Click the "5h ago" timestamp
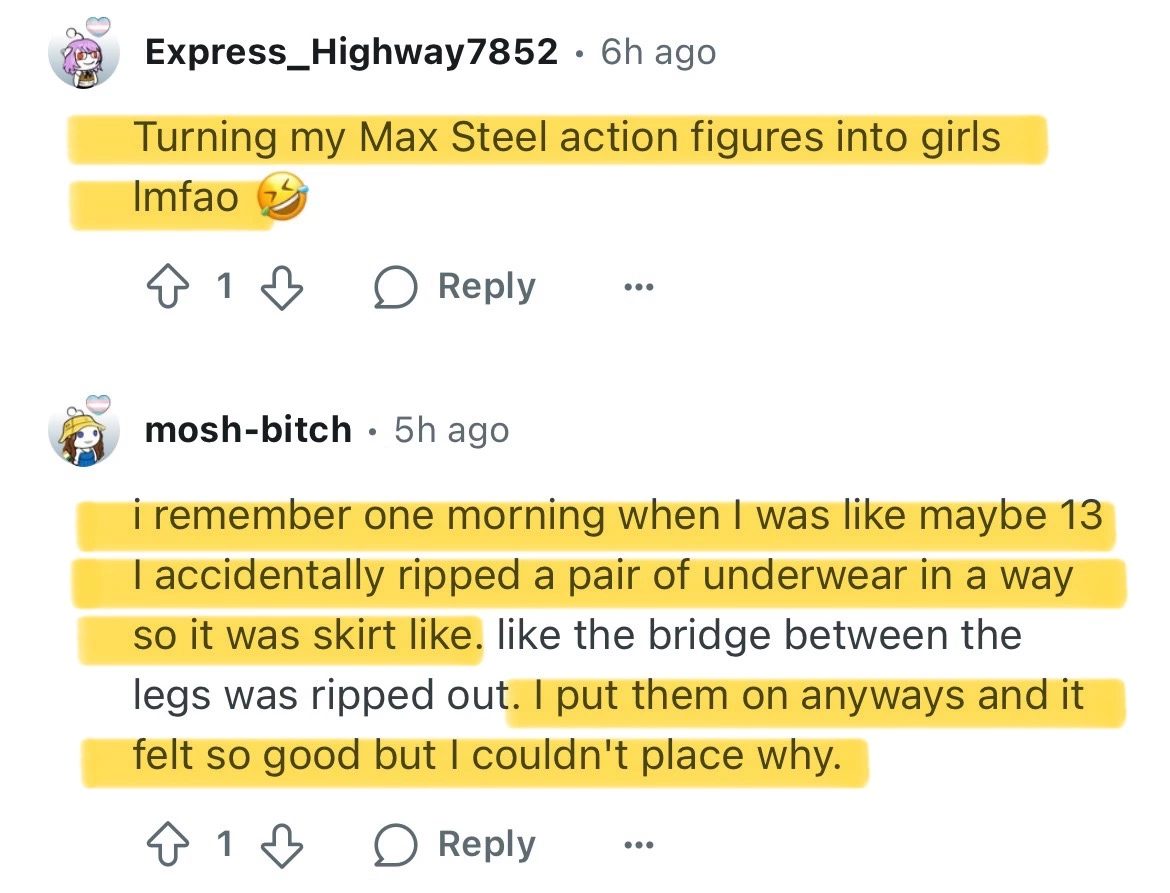 (452, 430)
